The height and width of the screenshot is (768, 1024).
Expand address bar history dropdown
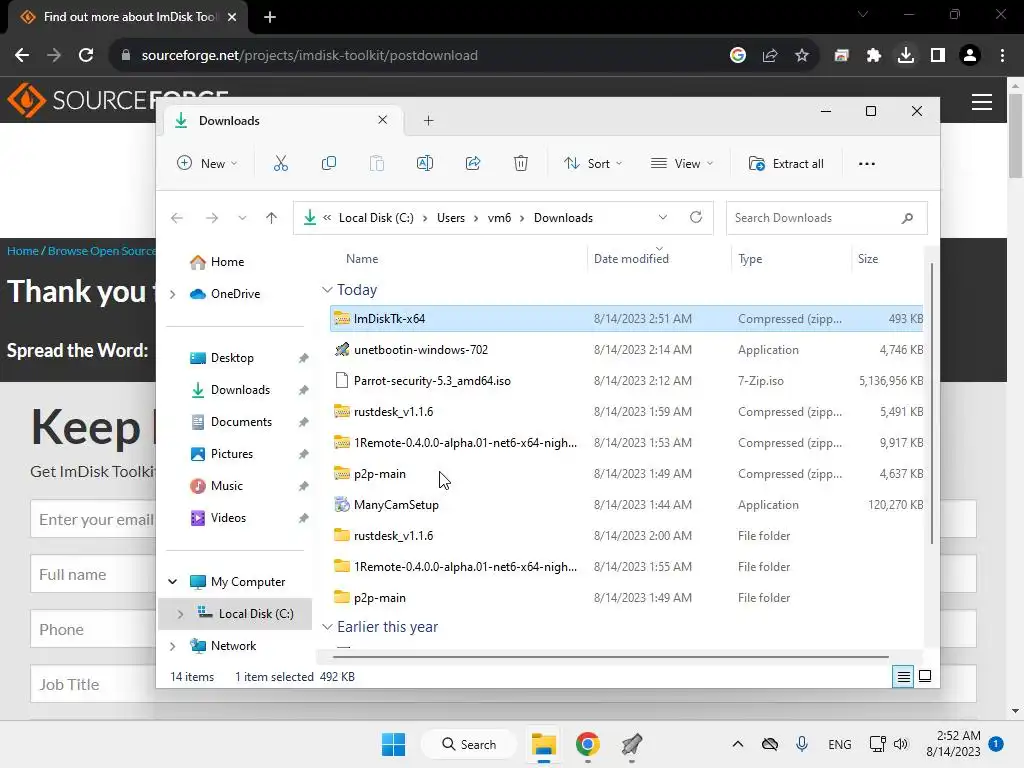[x=663, y=217]
